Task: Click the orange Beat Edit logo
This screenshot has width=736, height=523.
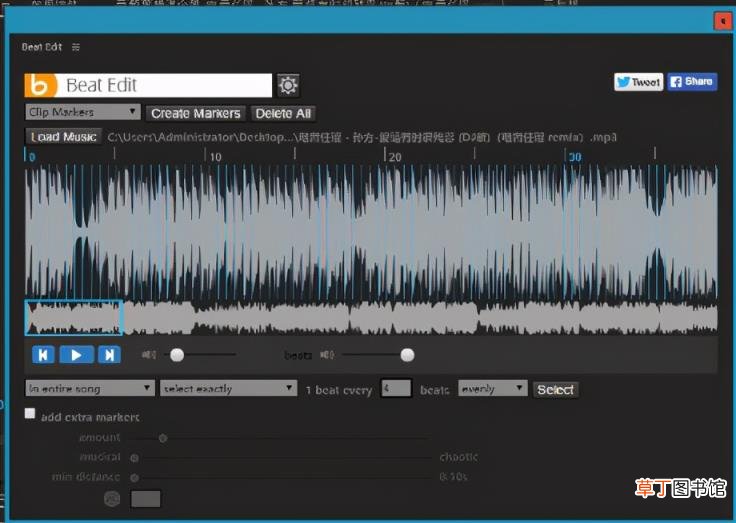Action: [41, 85]
